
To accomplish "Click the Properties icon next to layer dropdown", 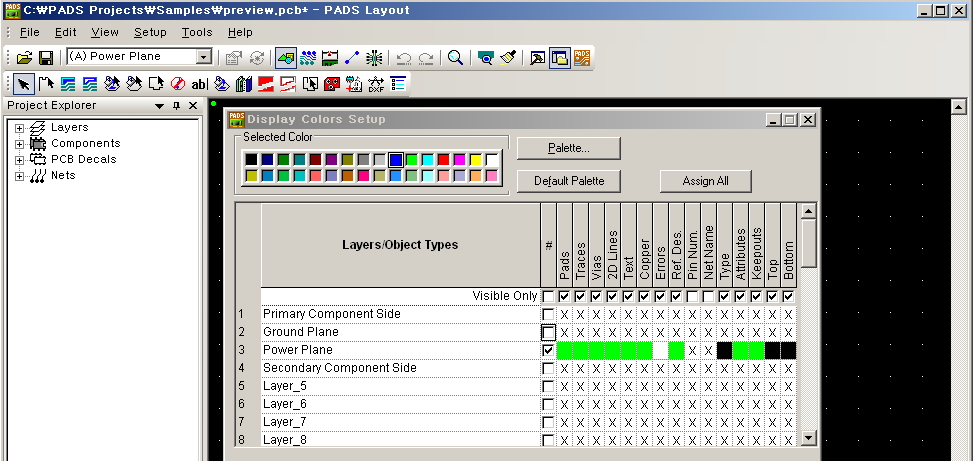I will pyautogui.click(x=234, y=58).
